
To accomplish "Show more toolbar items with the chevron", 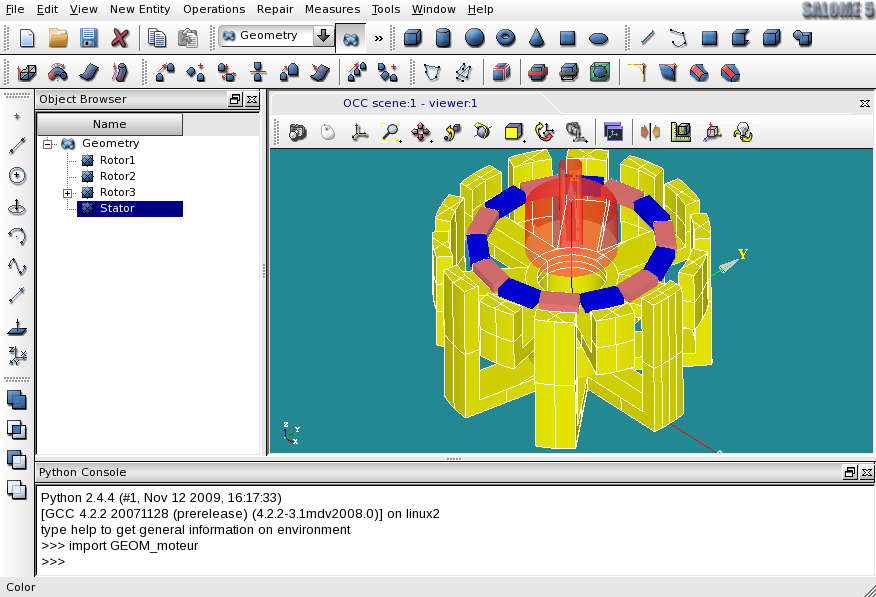I will [x=379, y=39].
